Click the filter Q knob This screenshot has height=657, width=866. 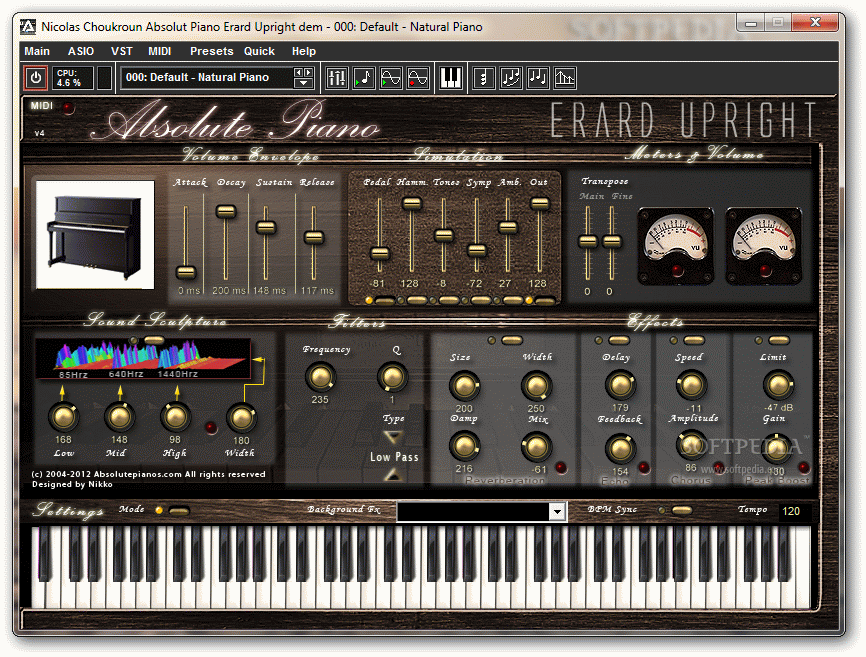(x=392, y=377)
